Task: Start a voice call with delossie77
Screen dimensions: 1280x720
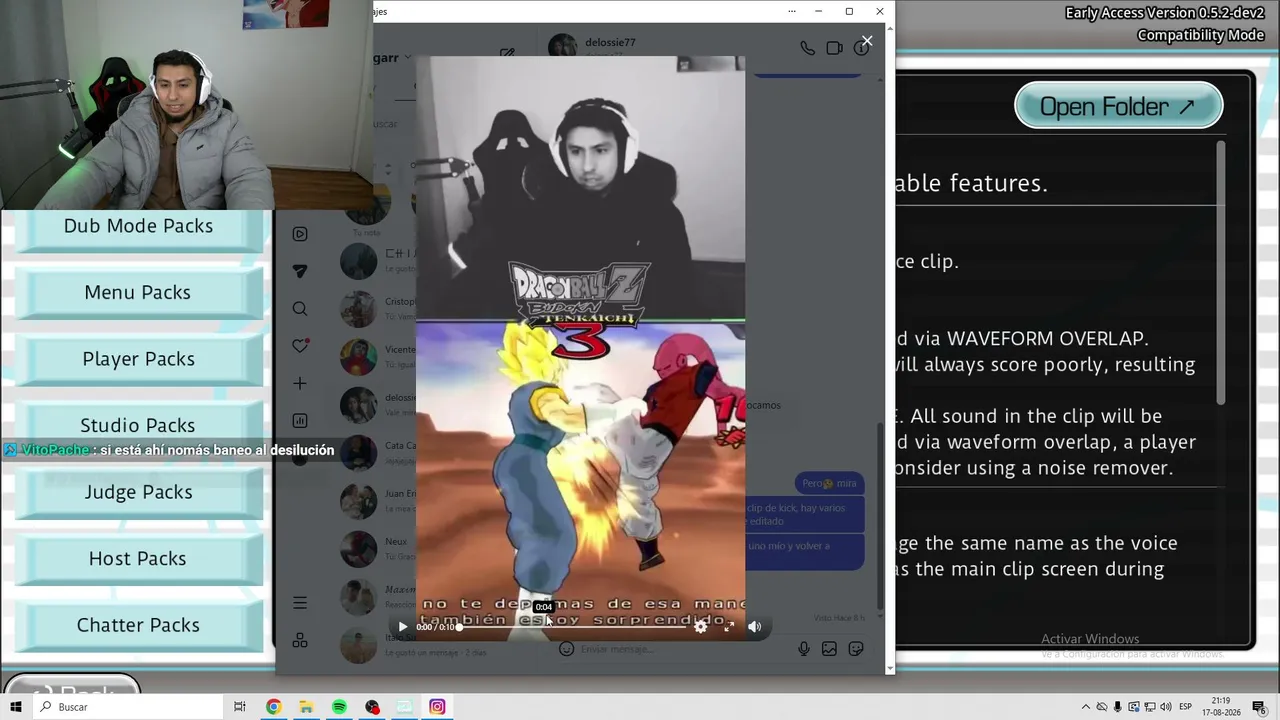Action: pyautogui.click(x=807, y=48)
